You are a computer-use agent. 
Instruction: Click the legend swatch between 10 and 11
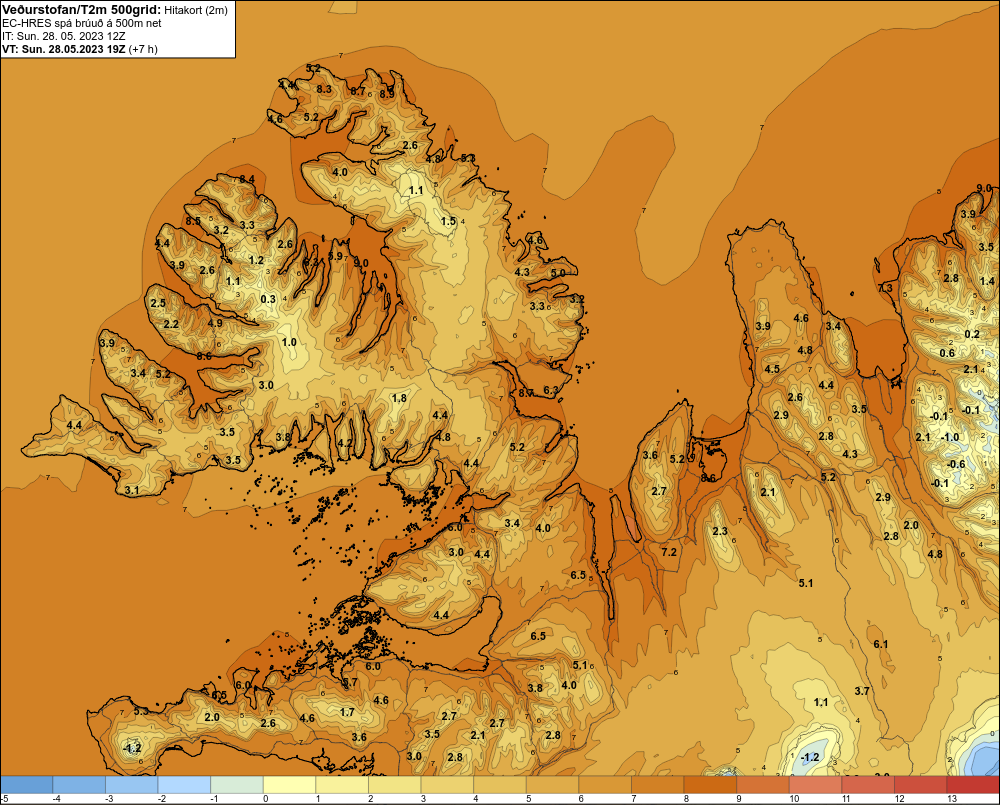coord(815,785)
